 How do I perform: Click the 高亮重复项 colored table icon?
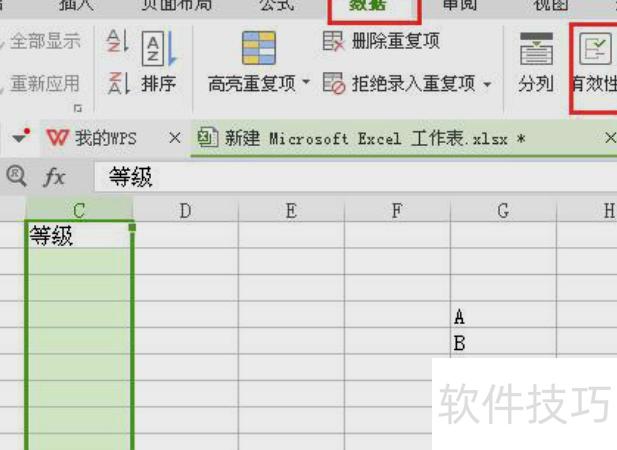(259, 48)
